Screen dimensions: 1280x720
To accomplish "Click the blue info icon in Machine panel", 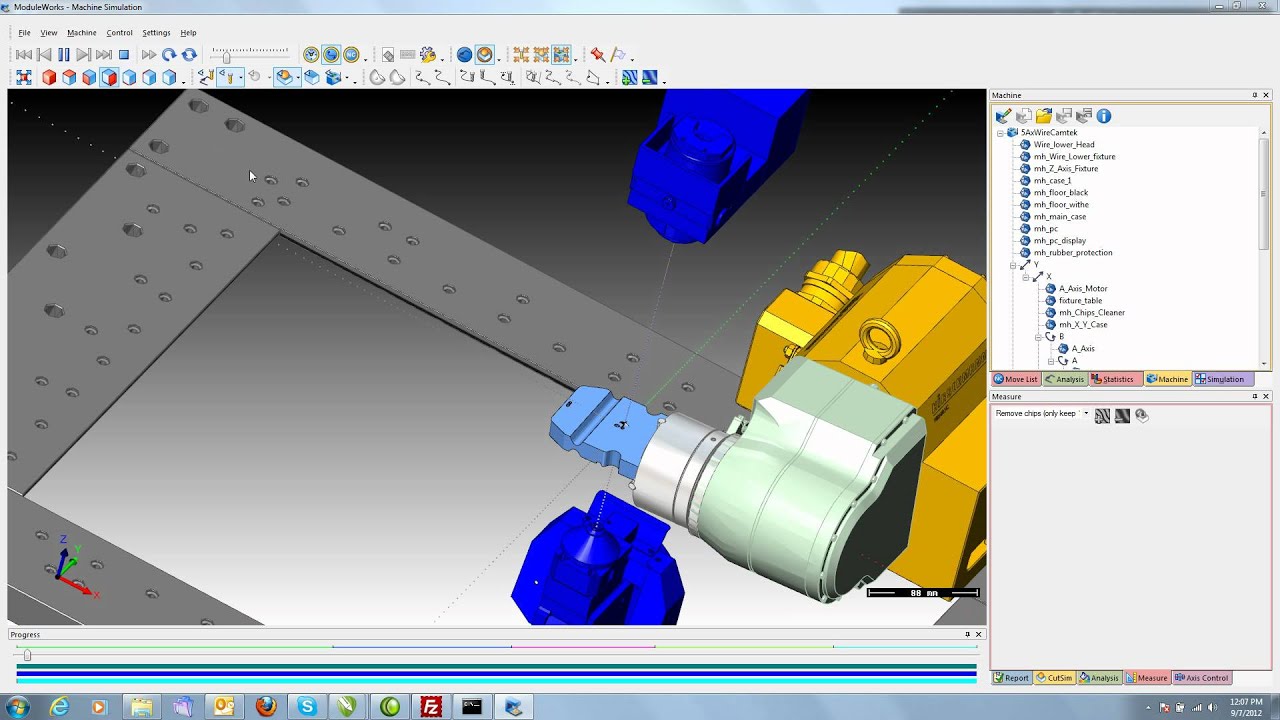I will click(x=1104, y=116).
